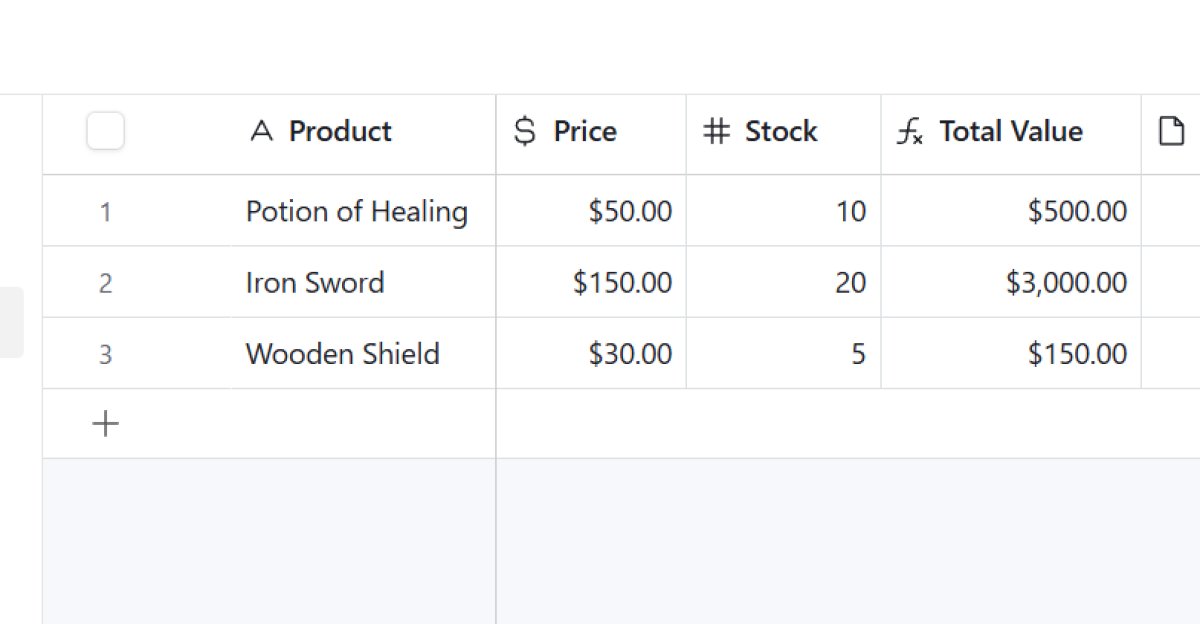
Task: Toggle the select-all rows checkbox
Action: [x=105, y=132]
